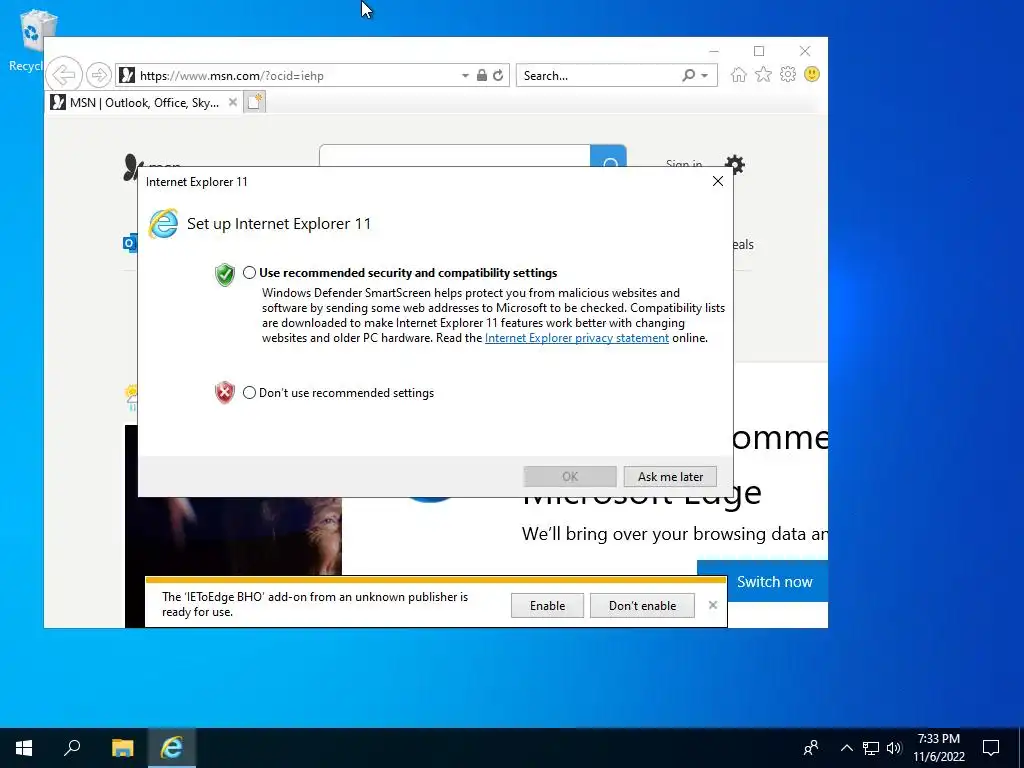Image resolution: width=1024 pixels, height=768 pixels.
Task: Click the lock security icon in address bar
Action: coord(481,75)
